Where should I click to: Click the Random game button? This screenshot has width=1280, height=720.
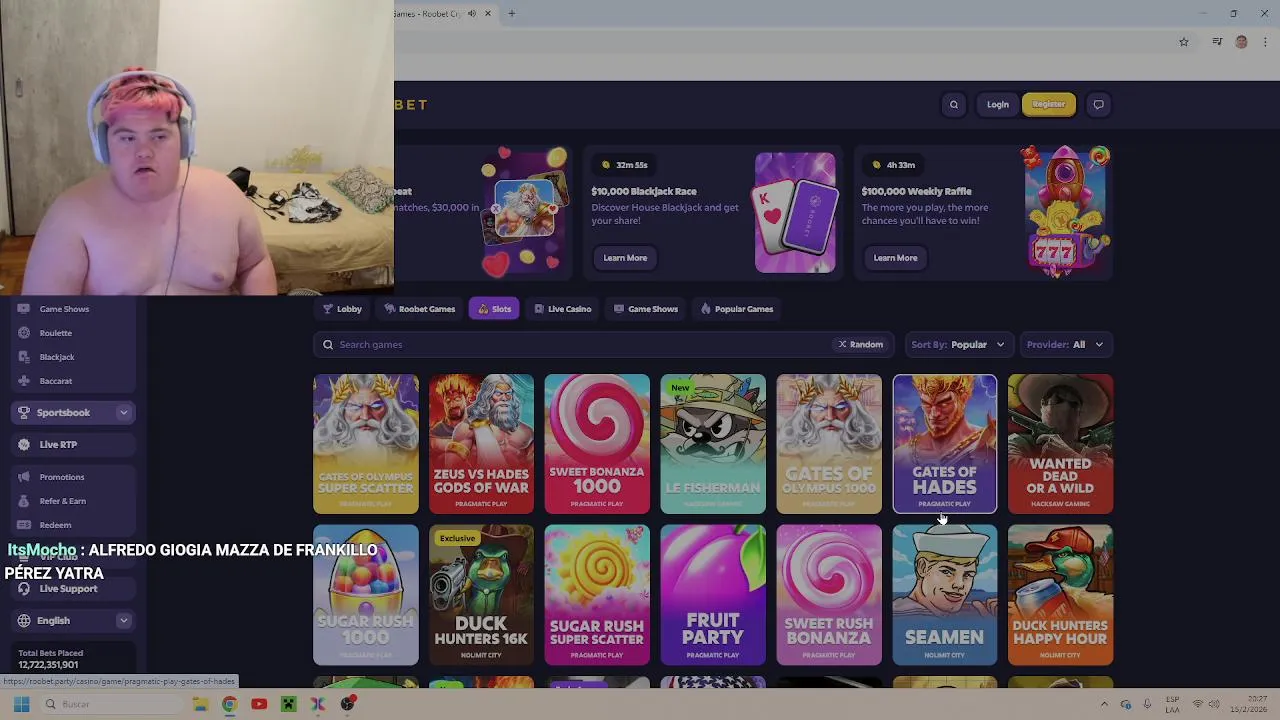[x=860, y=344]
